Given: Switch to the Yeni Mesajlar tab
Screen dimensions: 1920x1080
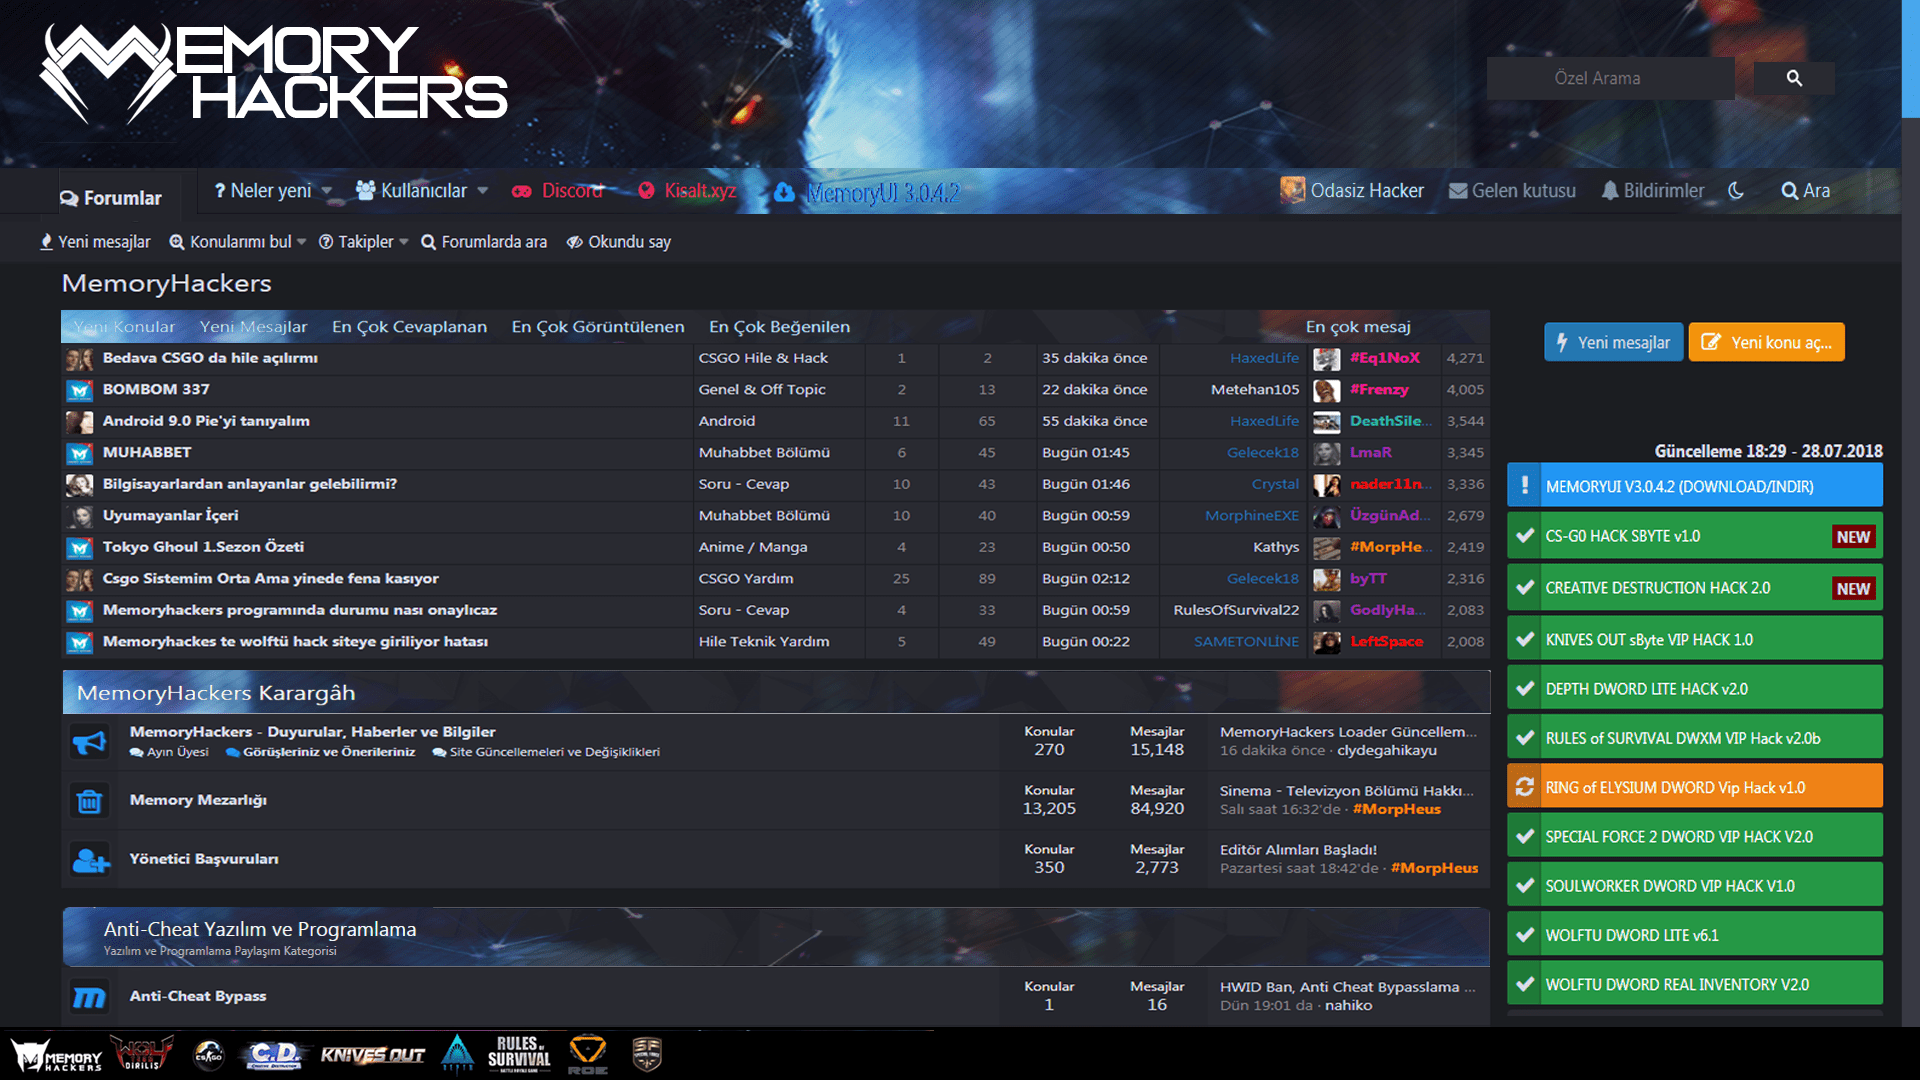Looking at the screenshot, I should tap(254, 327).
